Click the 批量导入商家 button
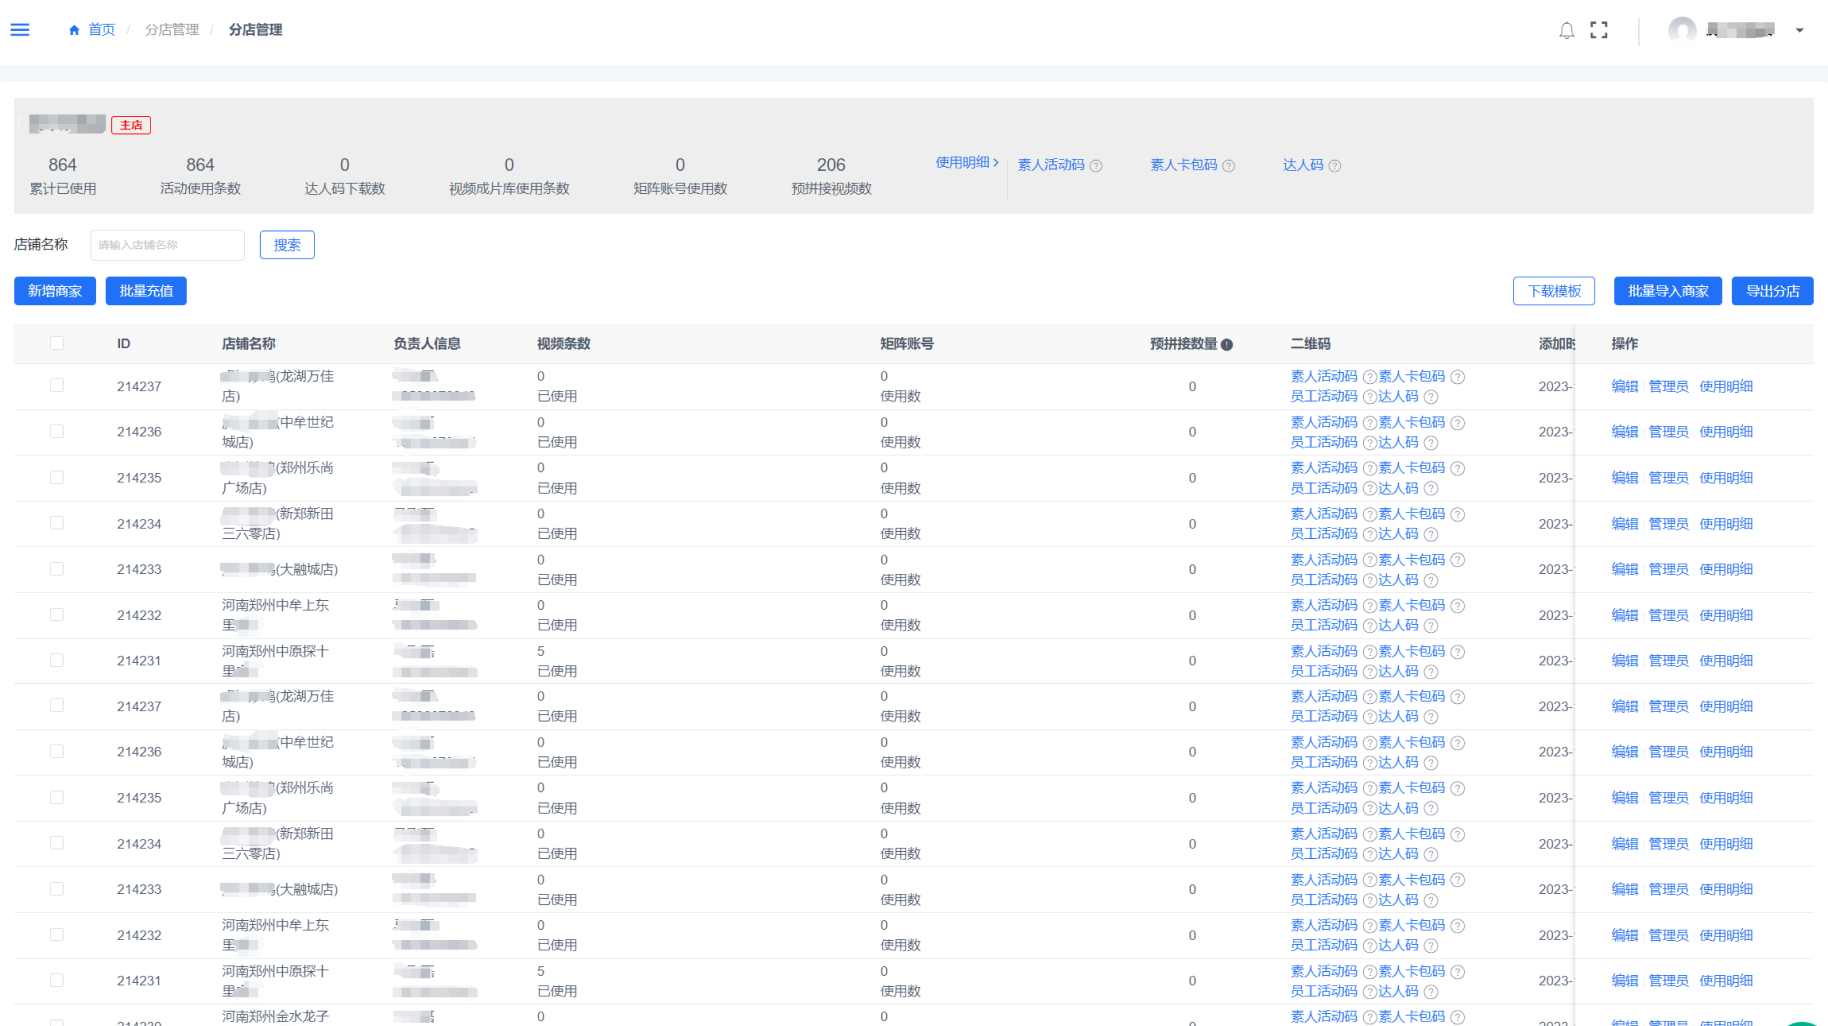 [x=1667, y=291]
